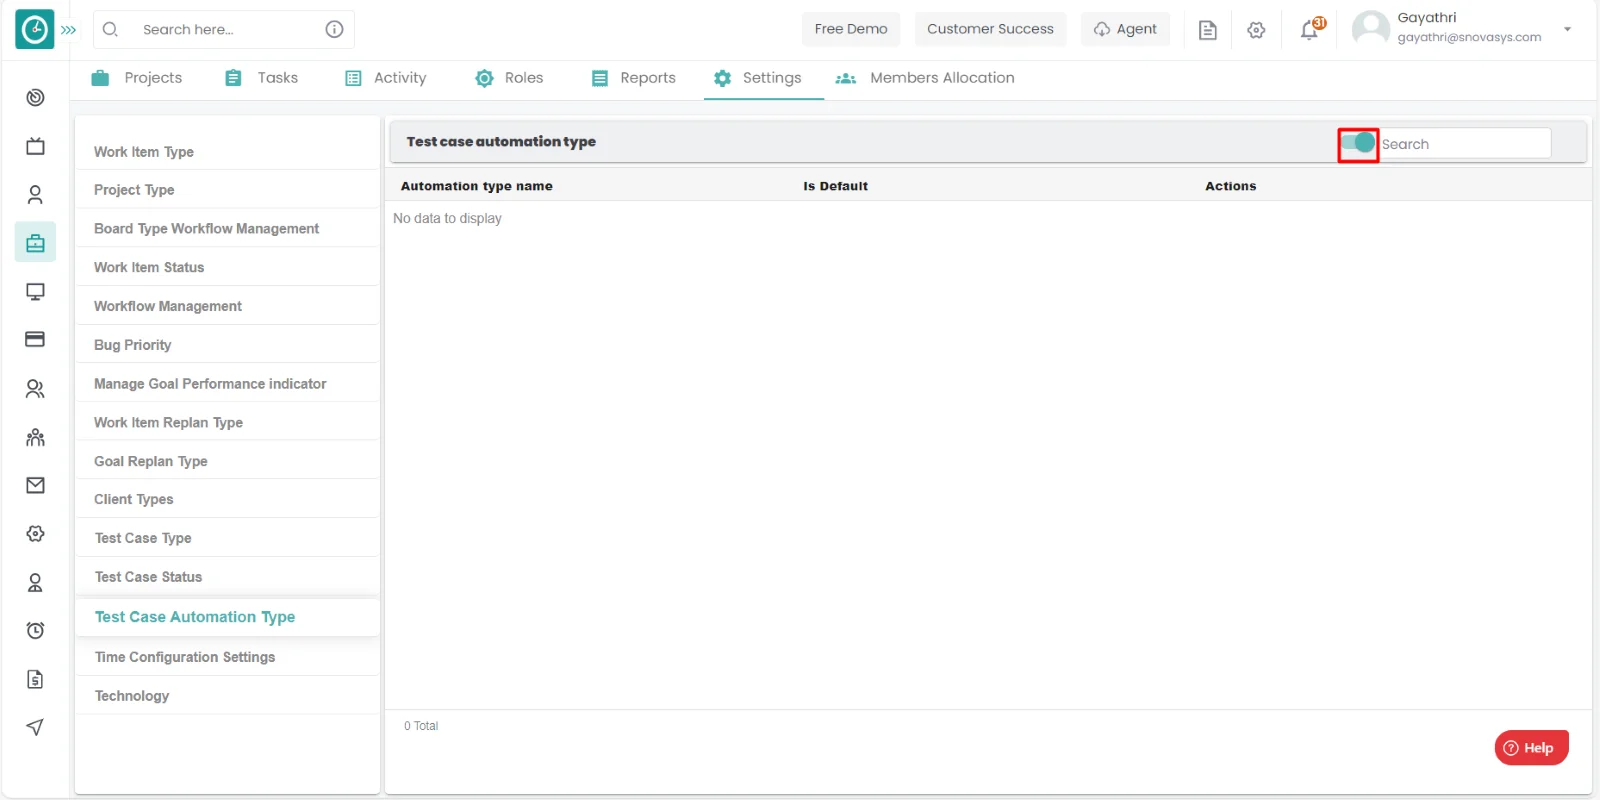Switch to the Reports tab
1600x800 pixels.
634,78
